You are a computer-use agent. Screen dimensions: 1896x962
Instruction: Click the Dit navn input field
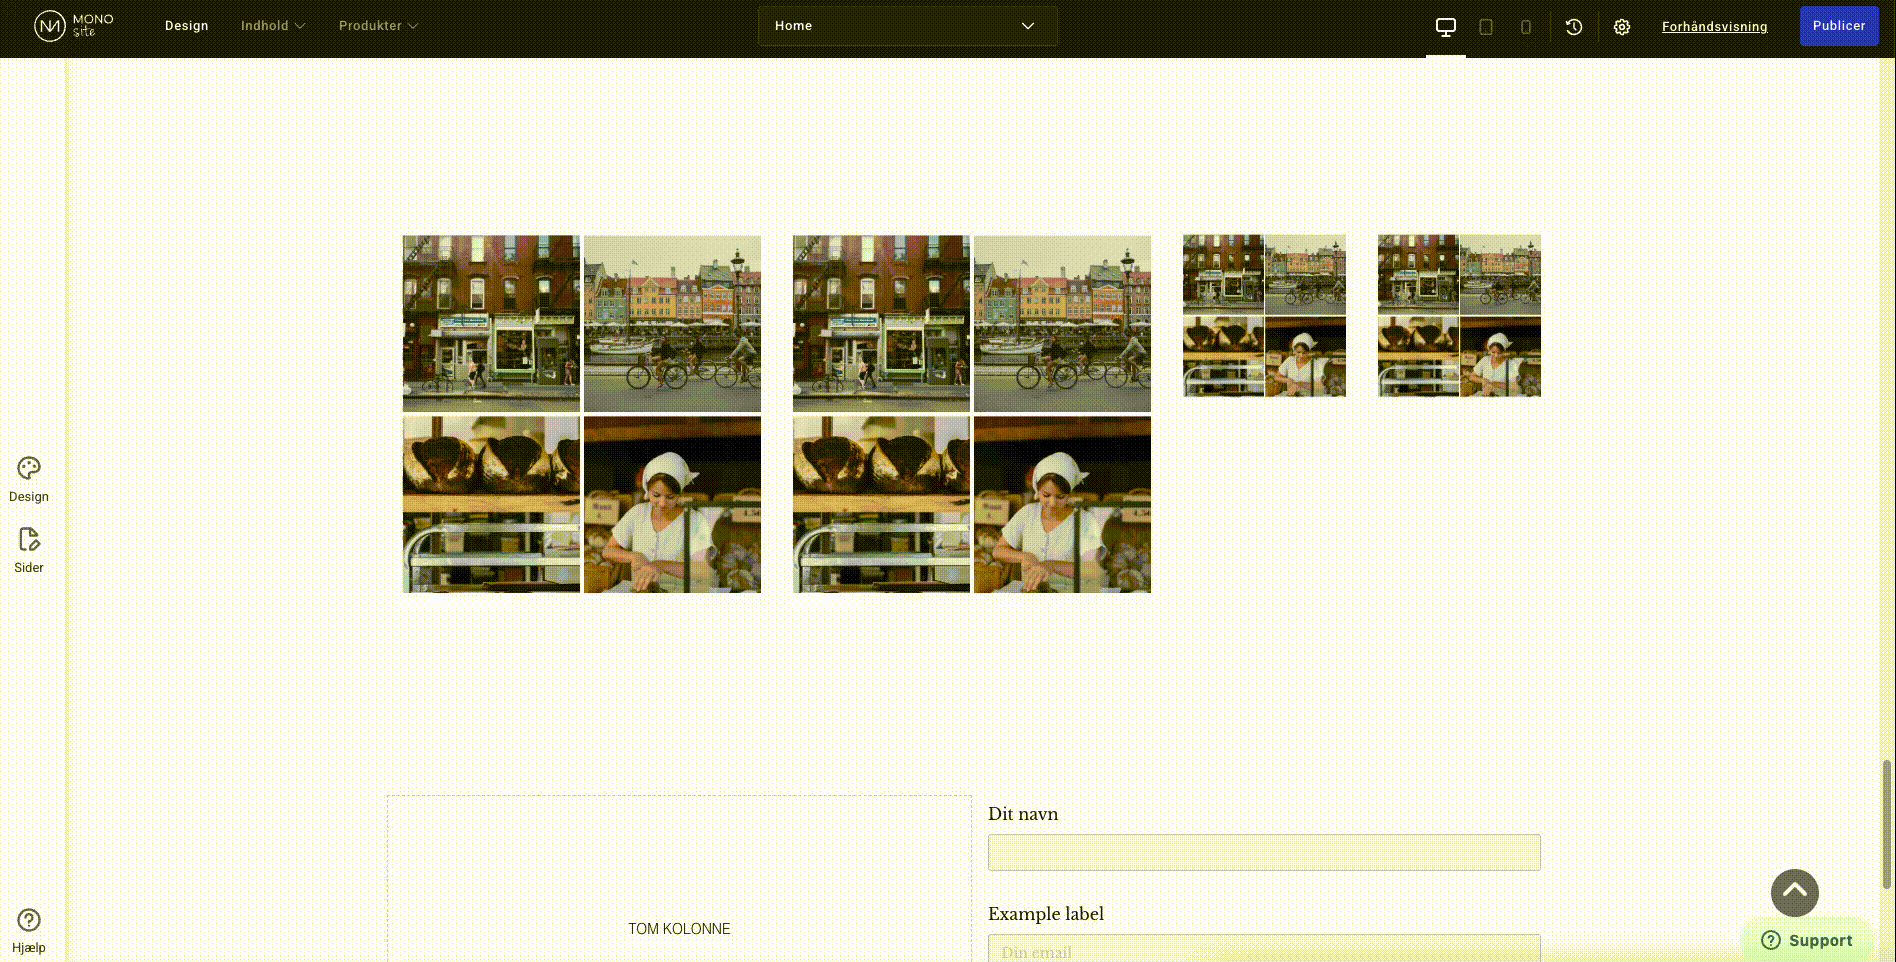click(1263, 852)
